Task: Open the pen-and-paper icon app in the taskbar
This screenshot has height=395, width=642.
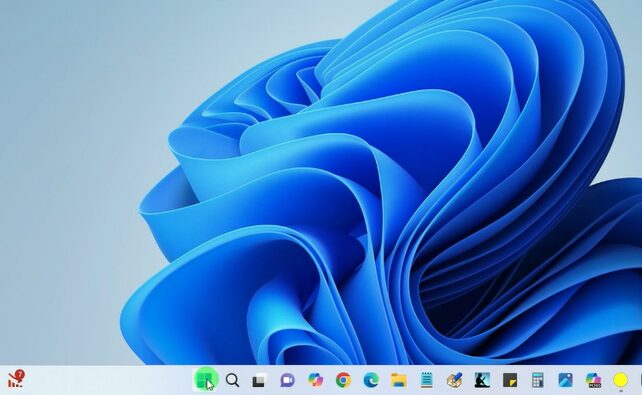Action: pos(454,380)
